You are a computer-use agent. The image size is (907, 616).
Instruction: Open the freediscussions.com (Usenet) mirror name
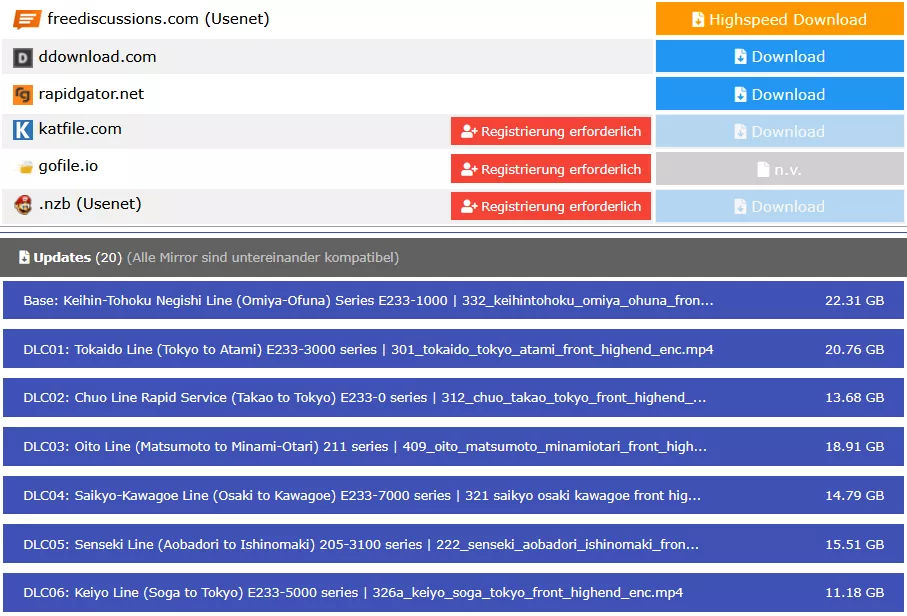click(x=158, y=19)
